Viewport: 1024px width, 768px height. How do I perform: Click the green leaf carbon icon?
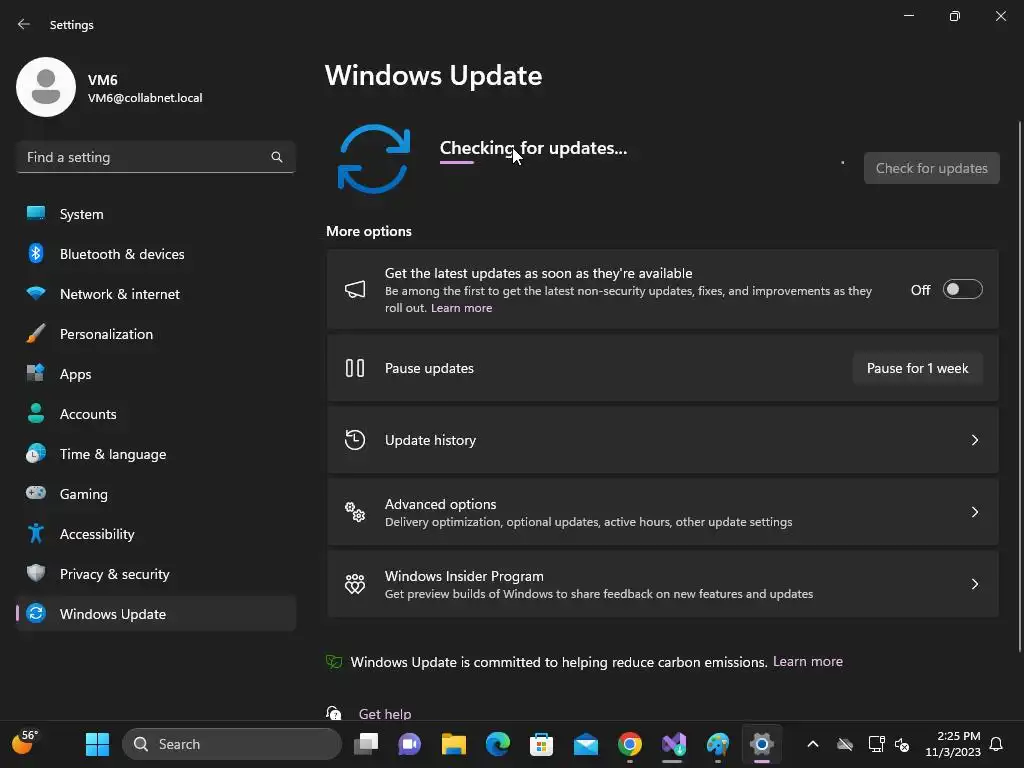tap(334, 662)
